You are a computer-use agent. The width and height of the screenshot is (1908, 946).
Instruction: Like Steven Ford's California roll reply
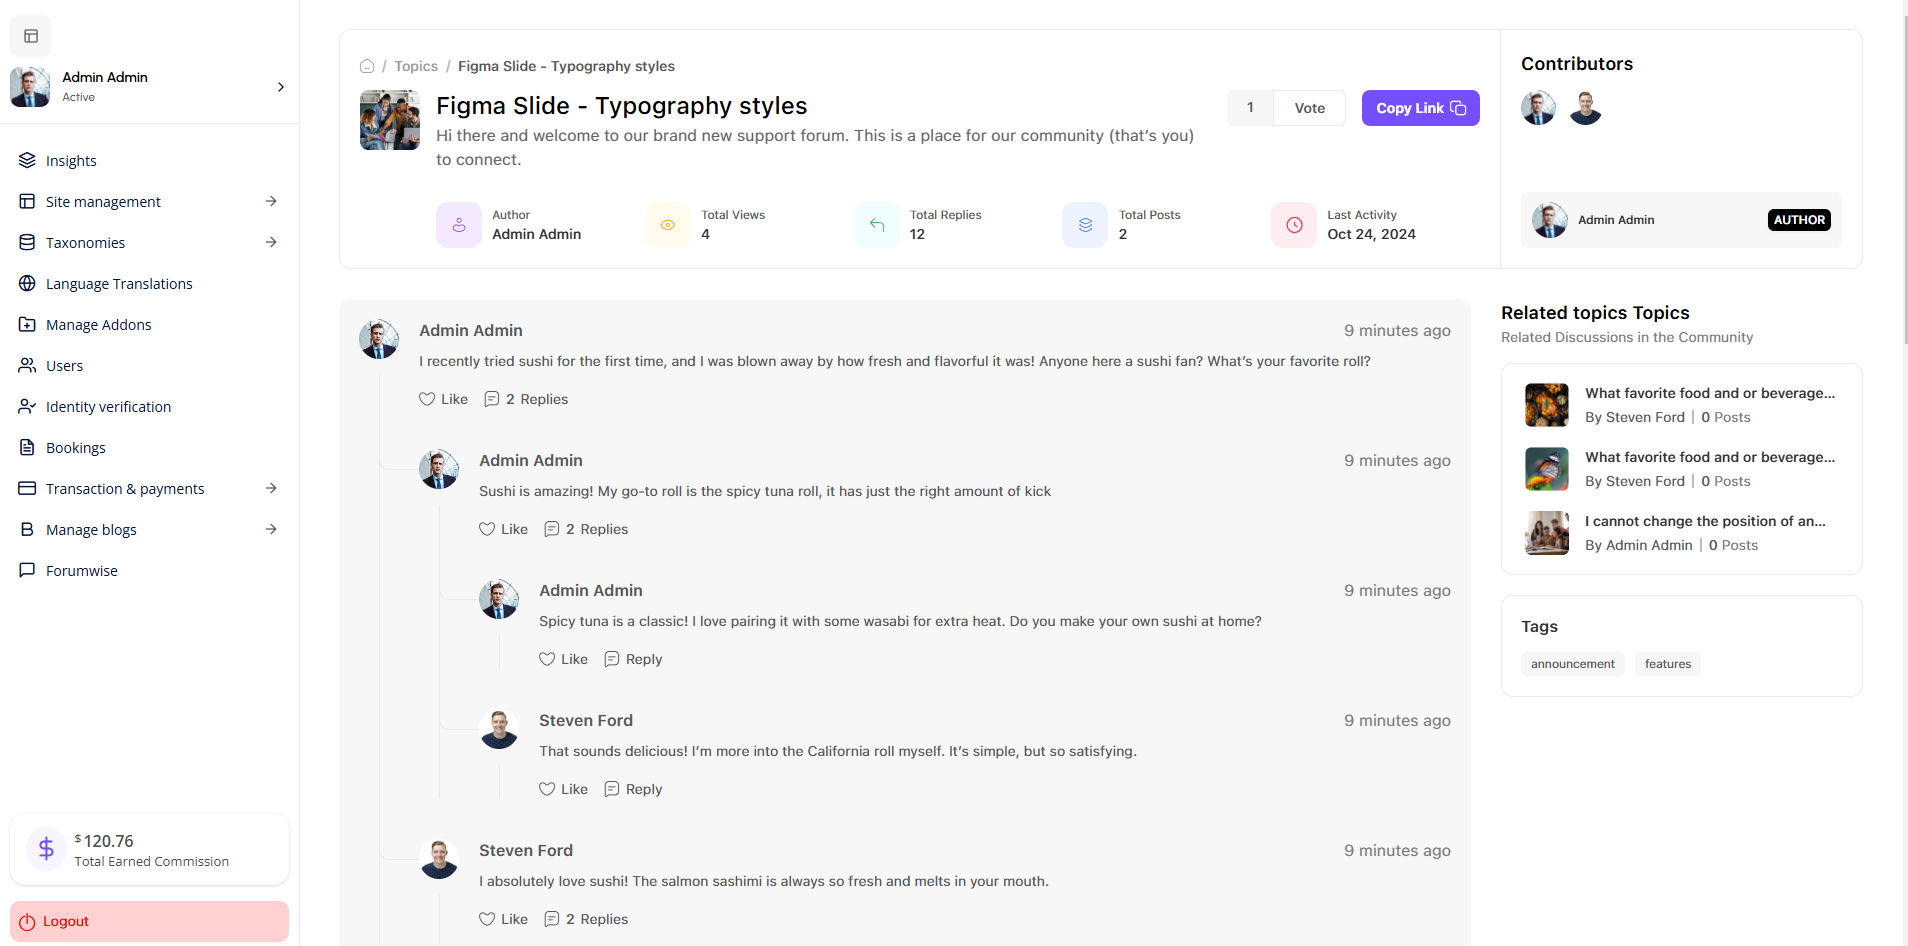coord(563,788)
